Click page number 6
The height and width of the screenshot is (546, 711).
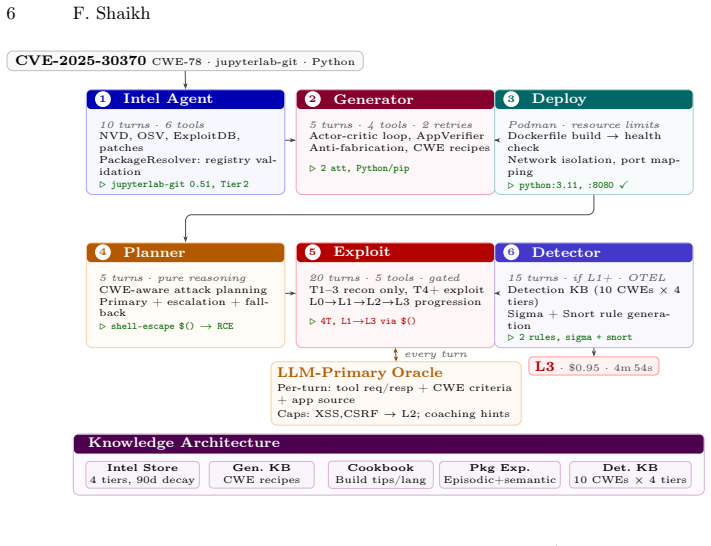point(11,14)
